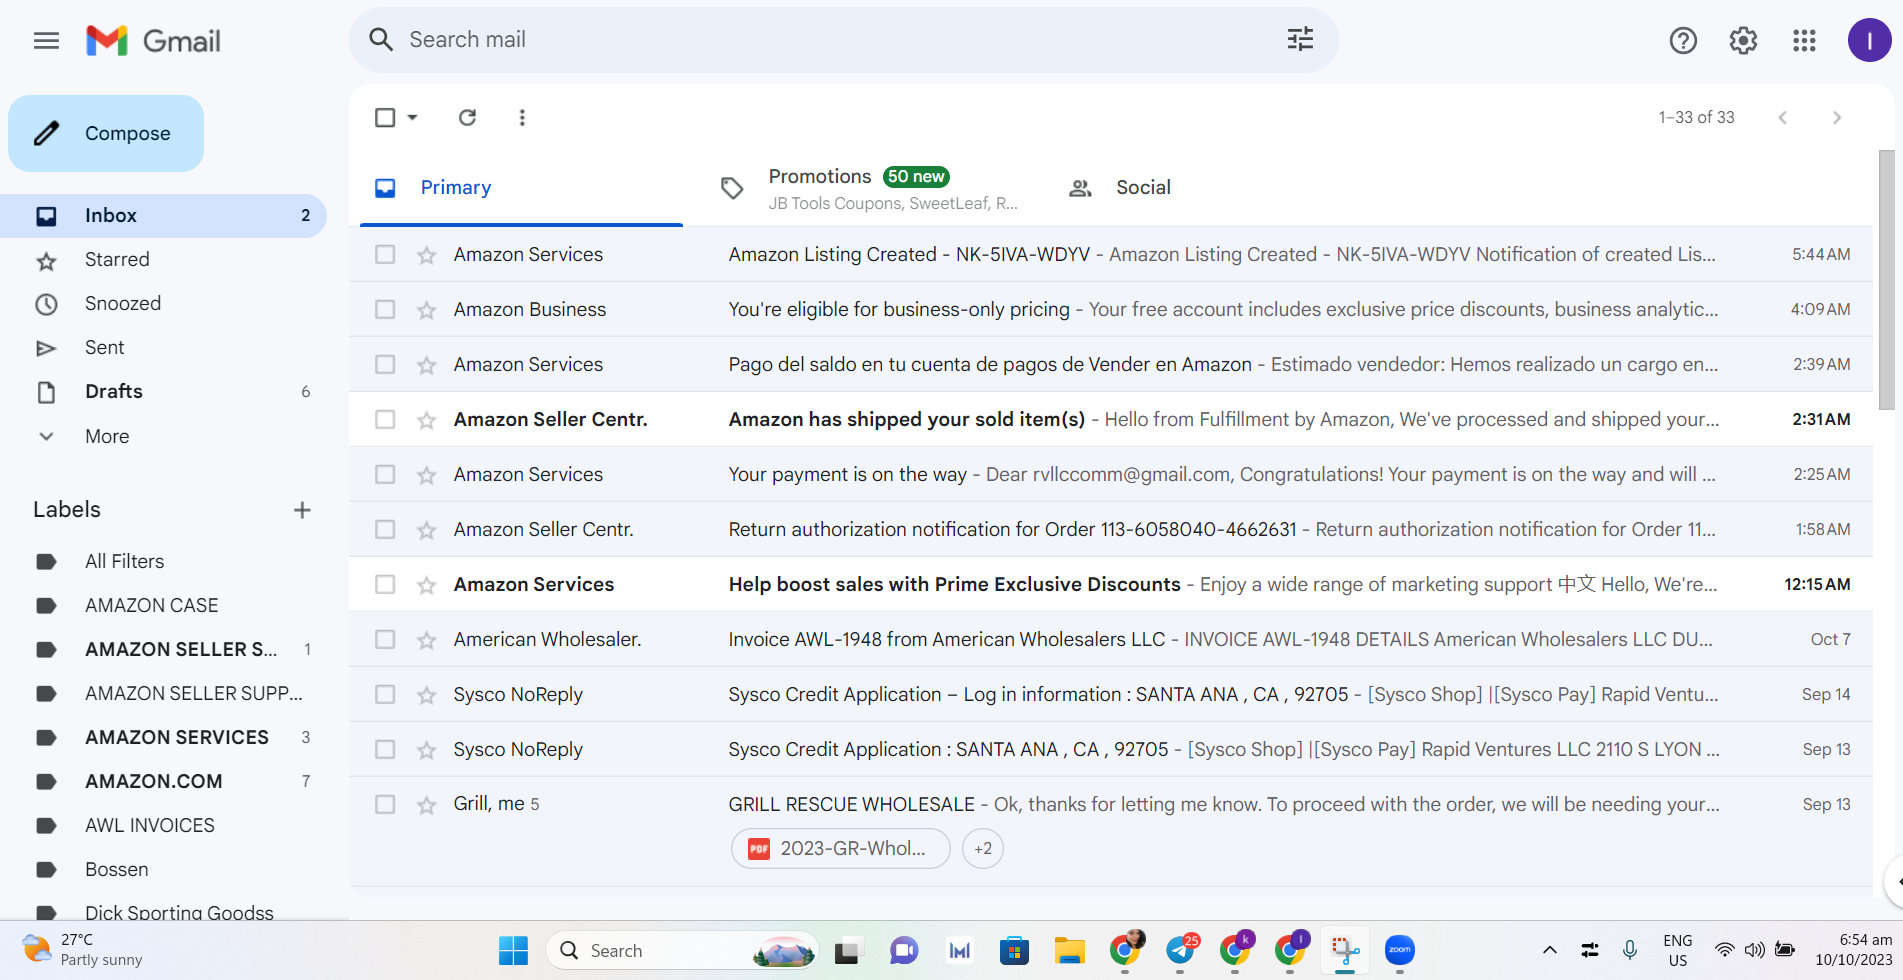This screenshot has width=1903, height=980.
Task: Show hidden system tray icons
Action: [1549, 950]
